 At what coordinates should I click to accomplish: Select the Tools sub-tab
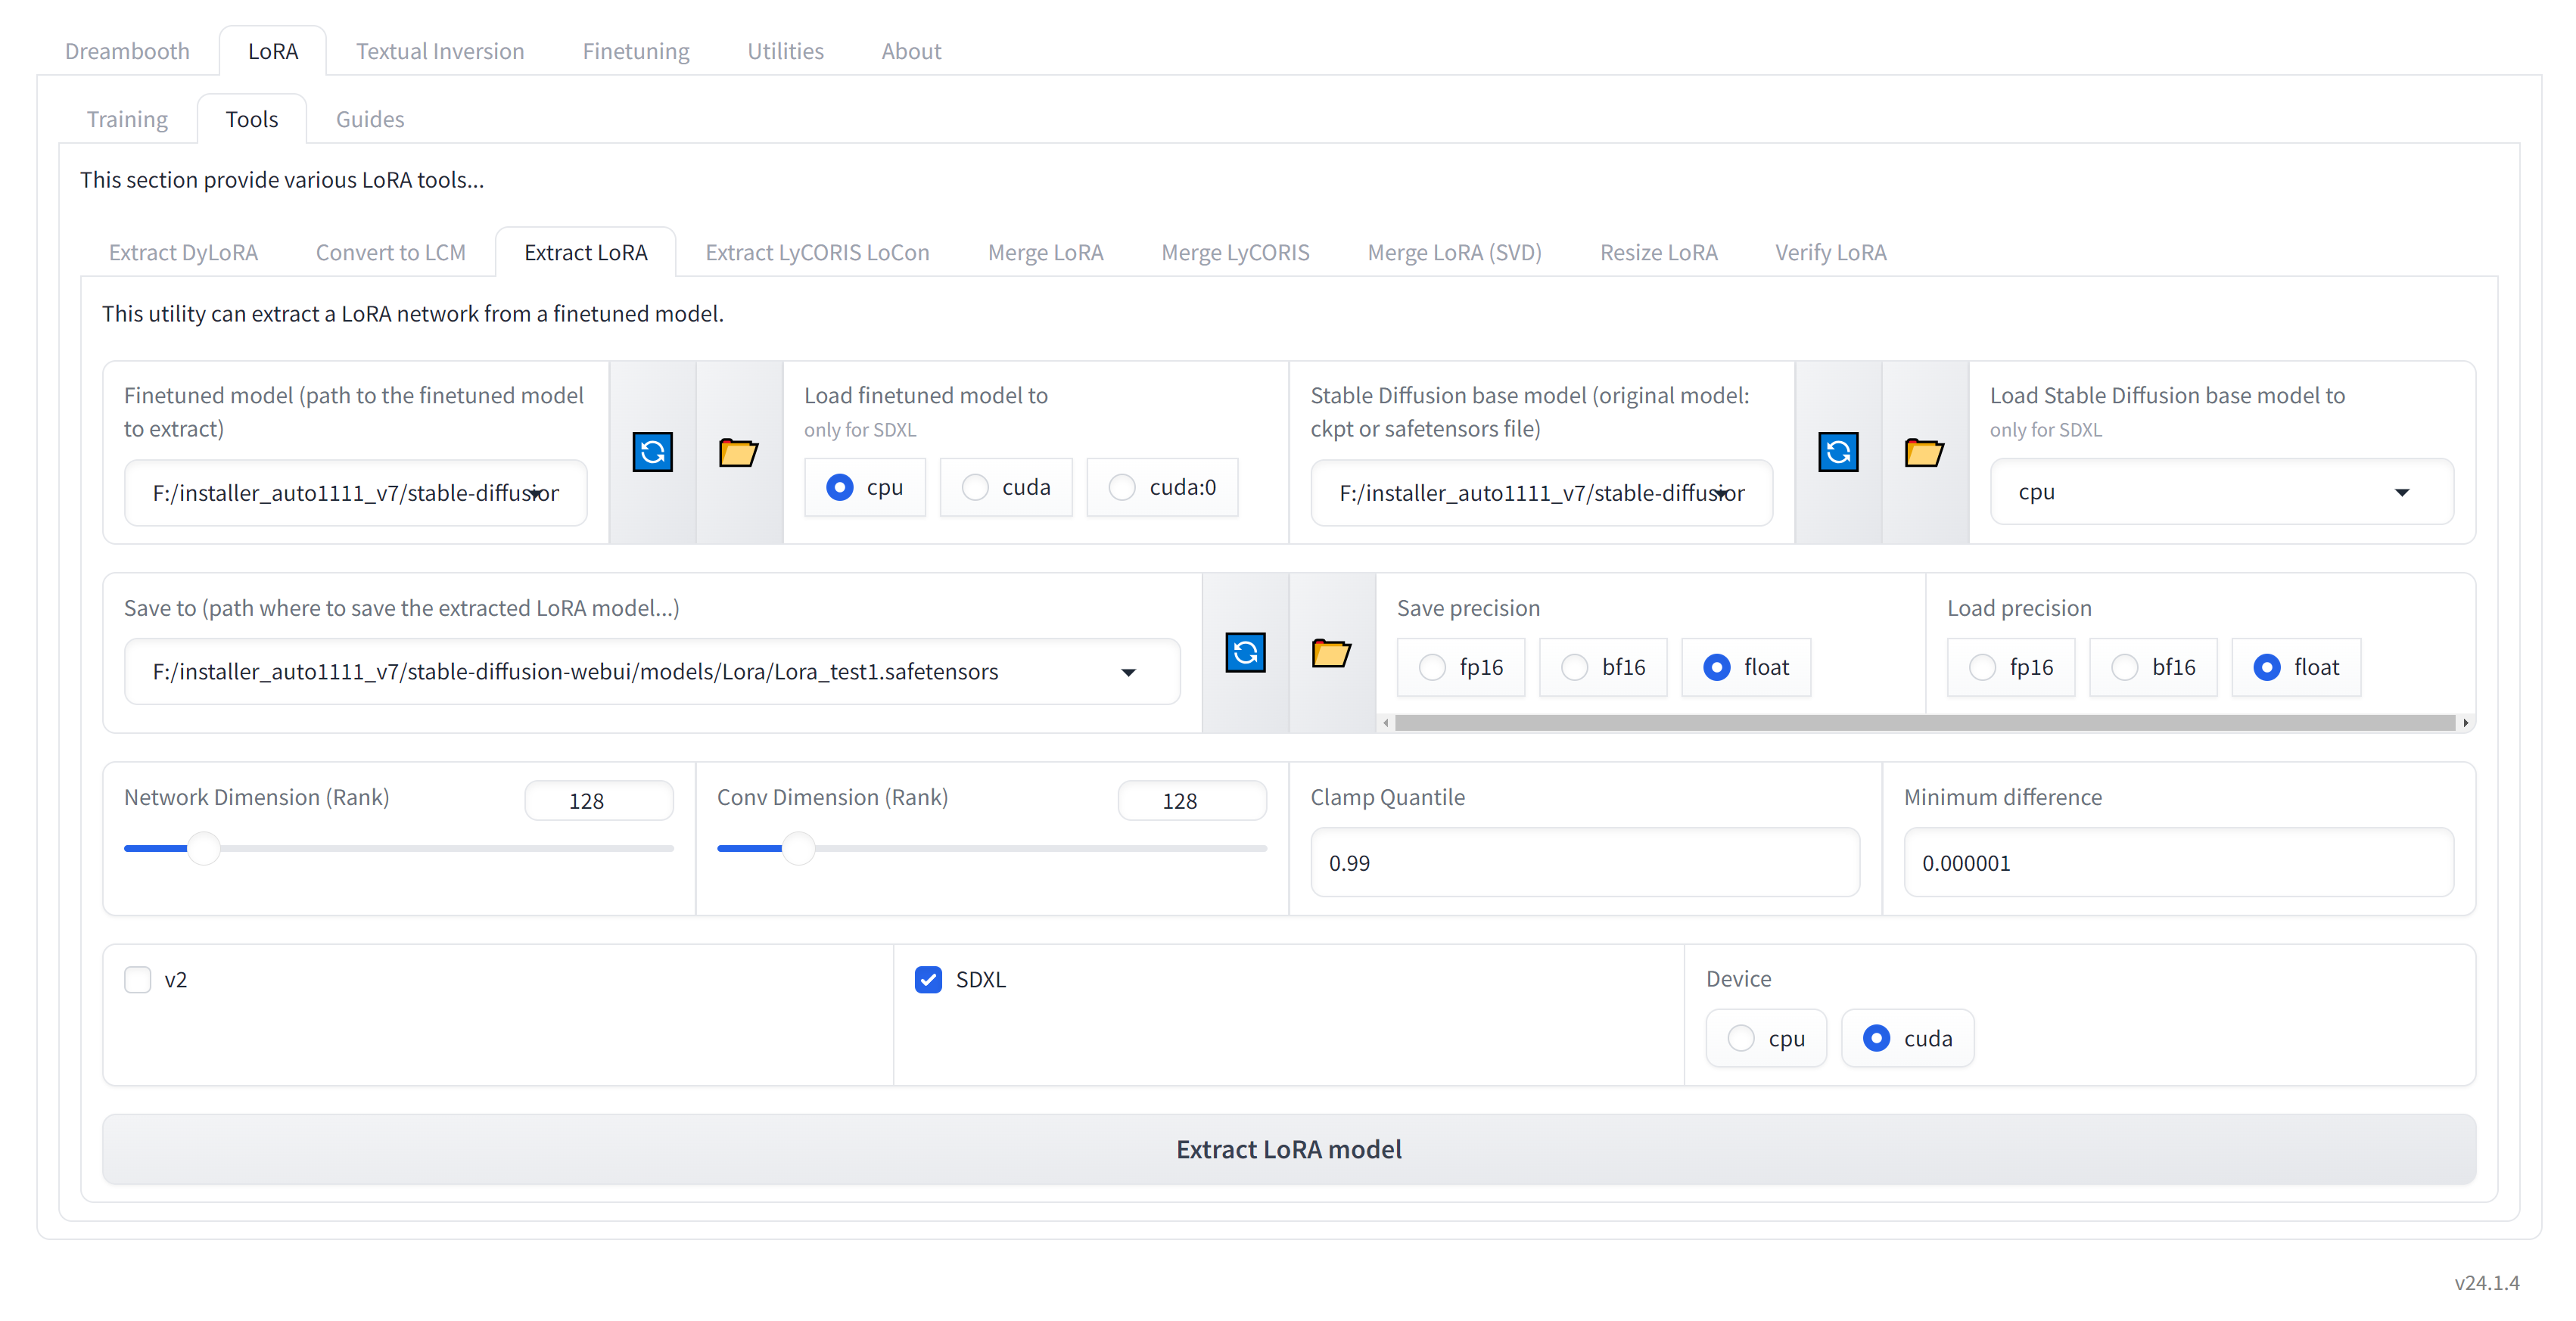(252, 119)
